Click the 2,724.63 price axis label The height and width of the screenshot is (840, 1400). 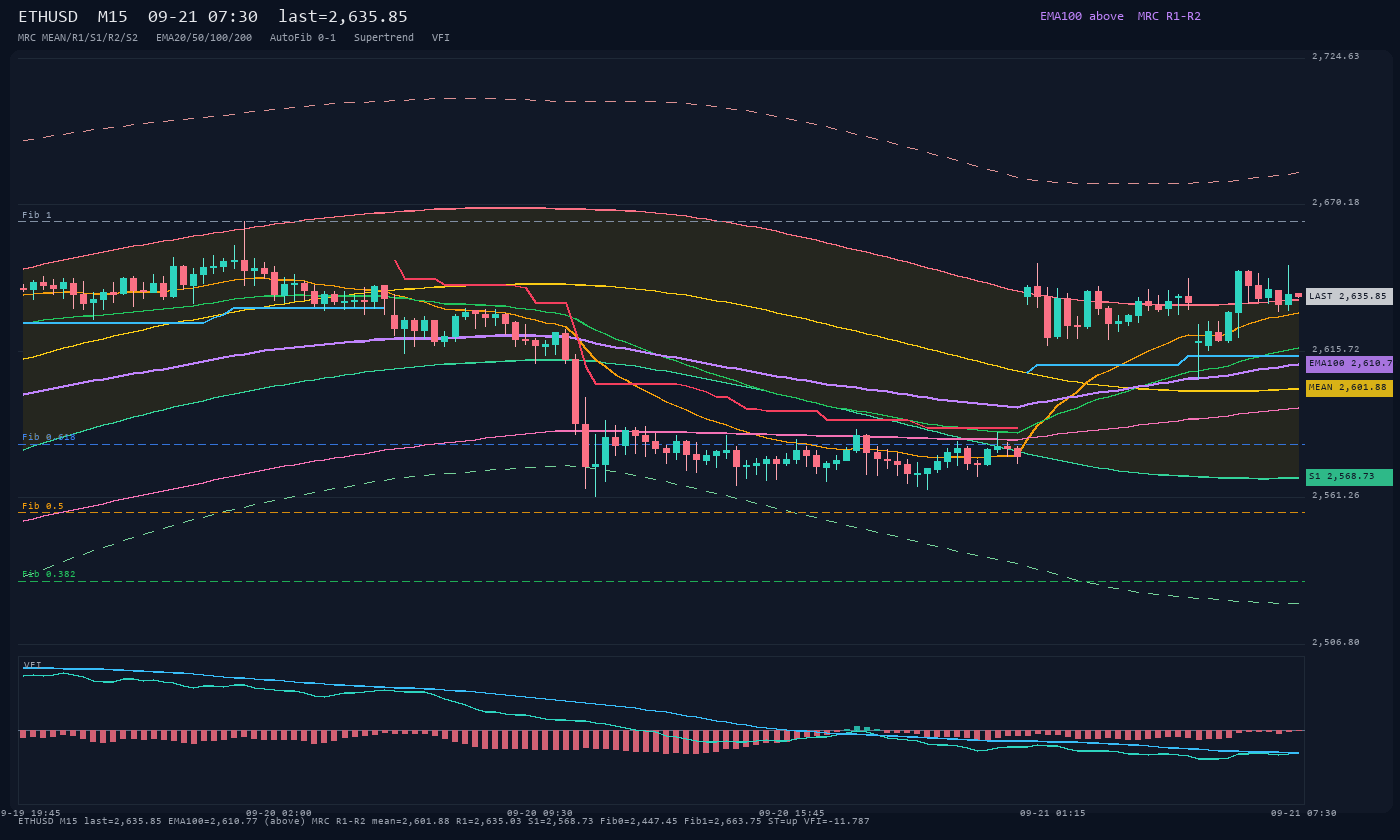pyautogui.click(x=1336, y=56)
